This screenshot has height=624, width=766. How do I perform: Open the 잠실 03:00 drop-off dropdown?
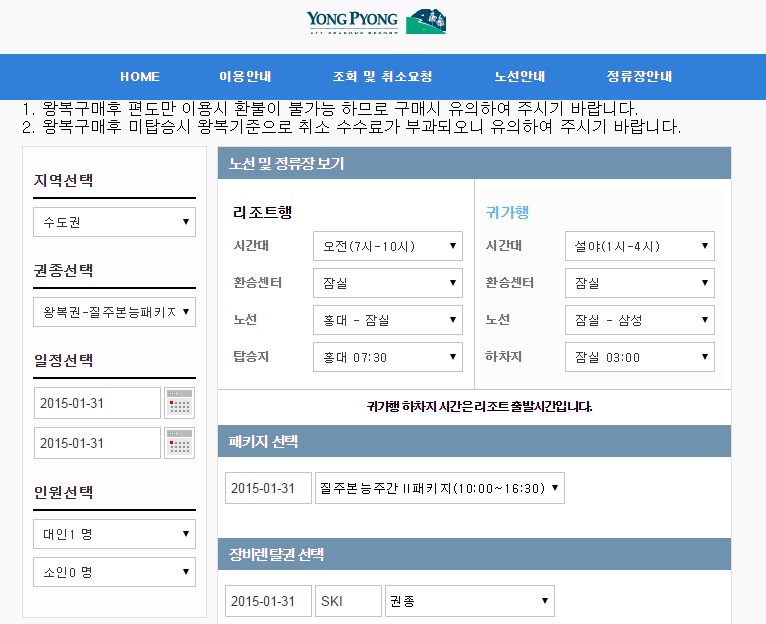pyautogui.click(x=640, y=357)
